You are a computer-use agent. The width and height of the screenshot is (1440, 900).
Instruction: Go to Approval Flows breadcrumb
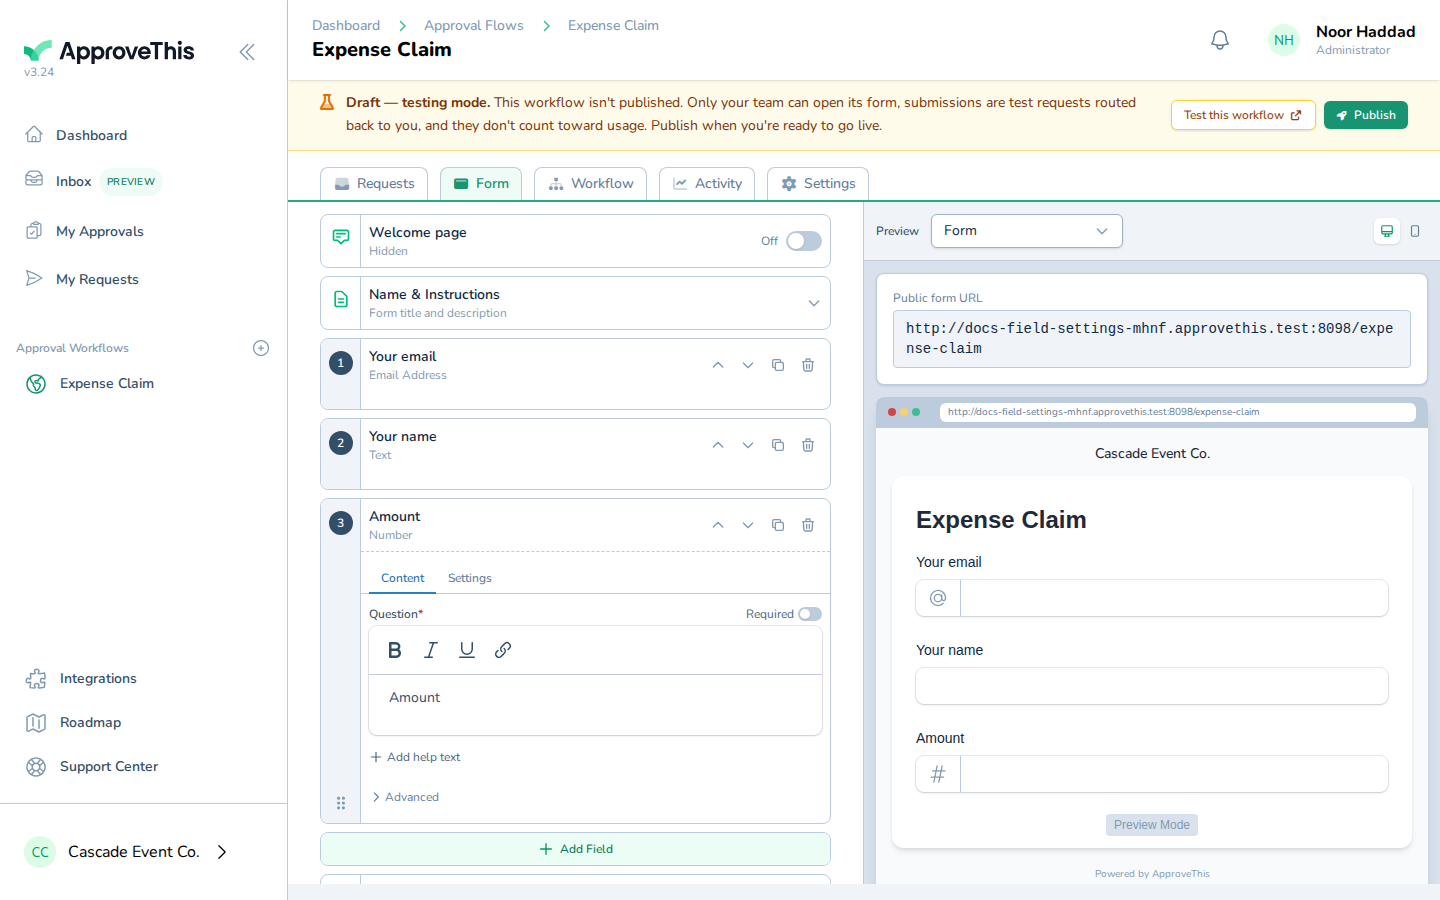coord(474,25)
